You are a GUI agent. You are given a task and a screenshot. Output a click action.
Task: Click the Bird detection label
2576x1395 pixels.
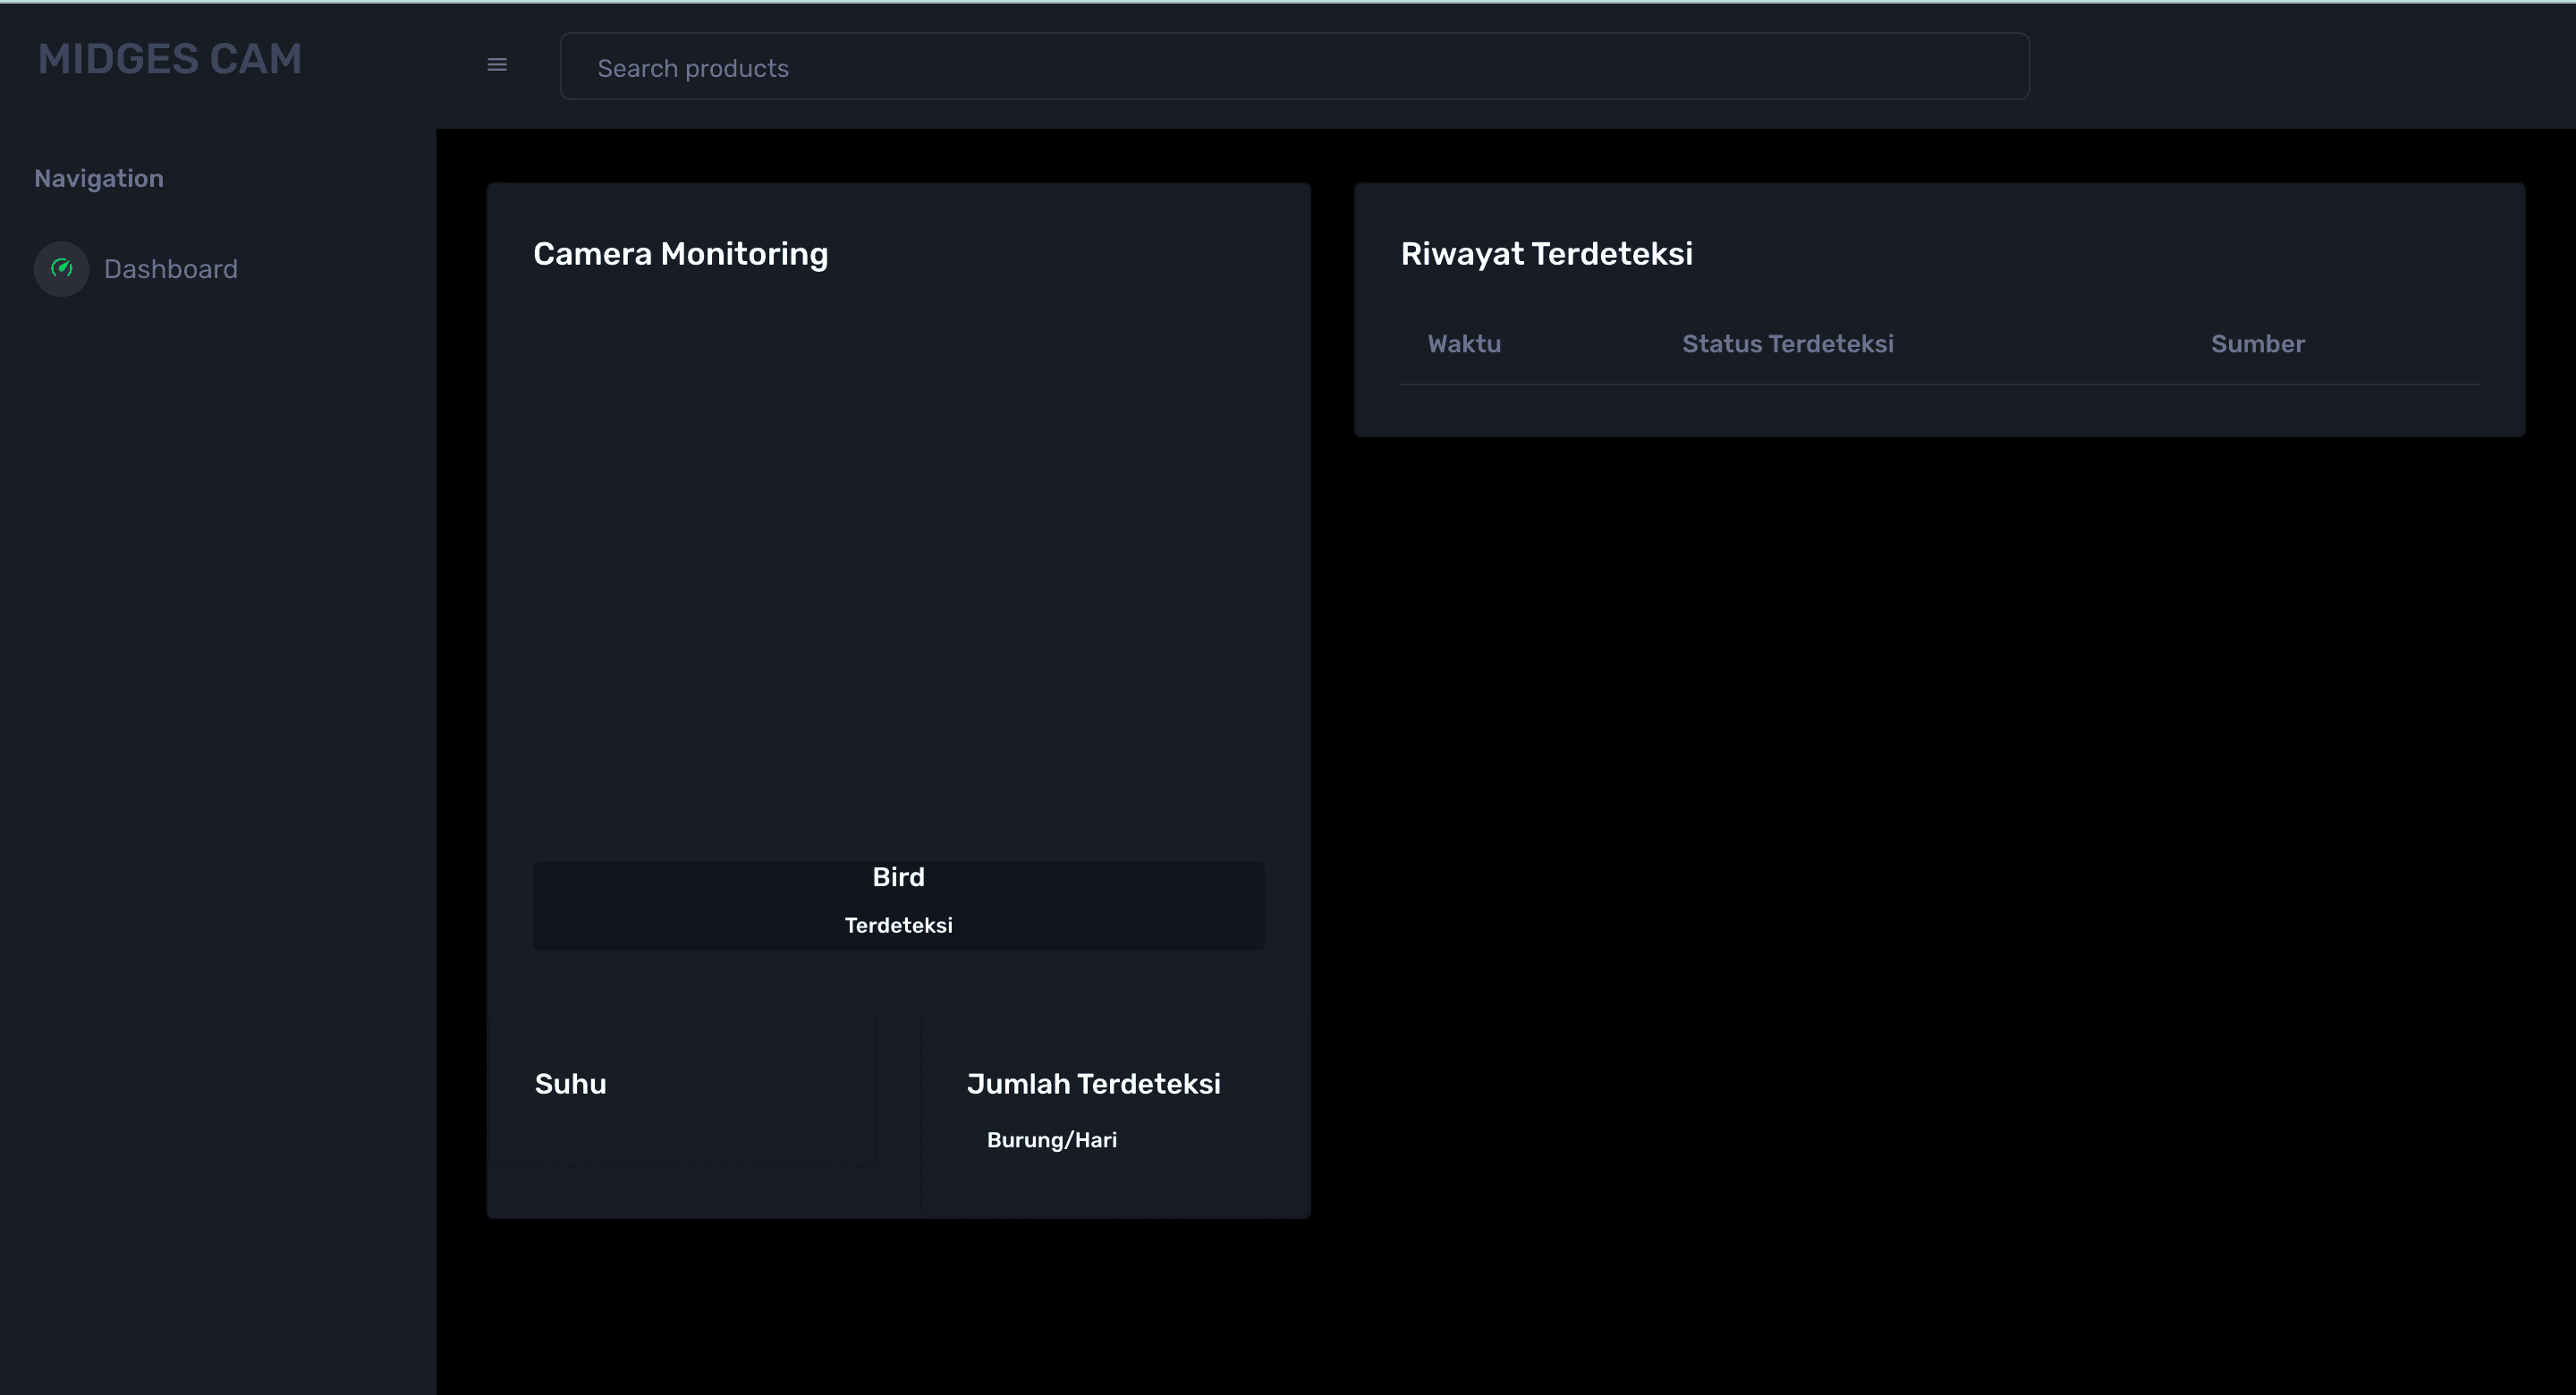point(898,877)
